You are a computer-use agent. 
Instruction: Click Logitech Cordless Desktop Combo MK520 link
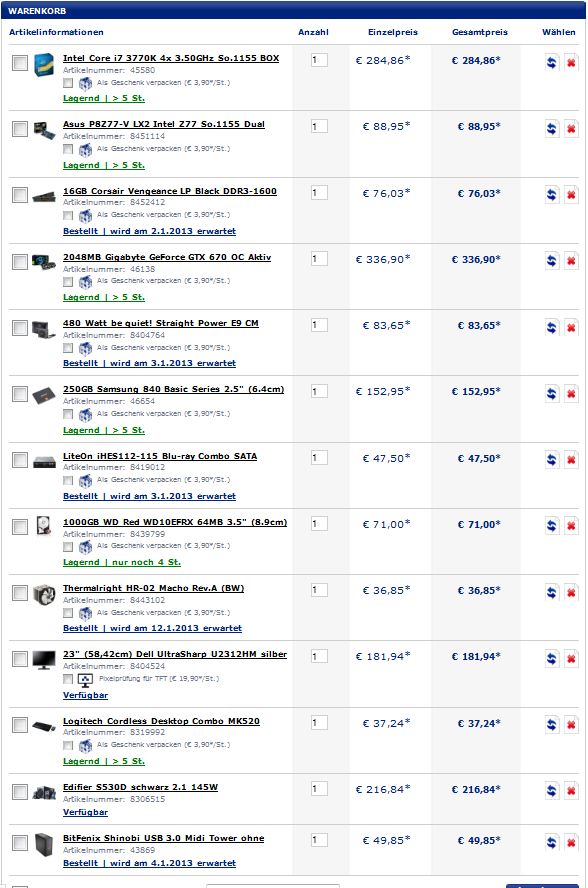[161, 722]
